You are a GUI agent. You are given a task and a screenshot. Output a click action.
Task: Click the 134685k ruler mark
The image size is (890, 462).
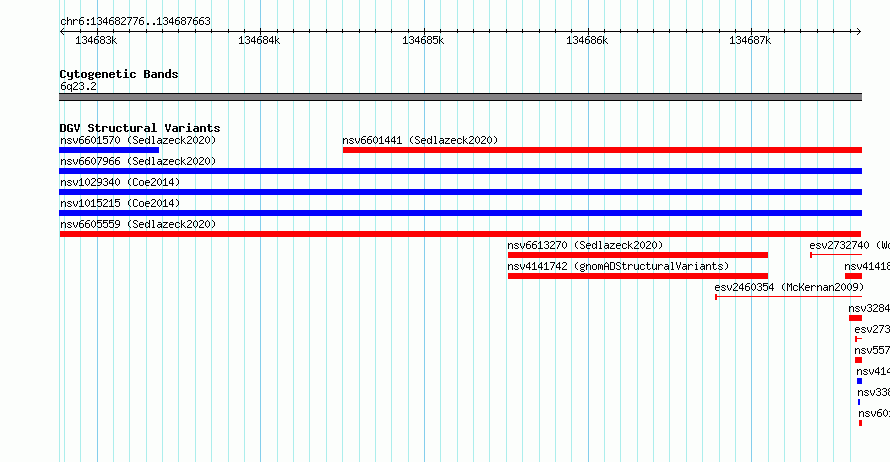pyautogui.click(x=423, y=40)
